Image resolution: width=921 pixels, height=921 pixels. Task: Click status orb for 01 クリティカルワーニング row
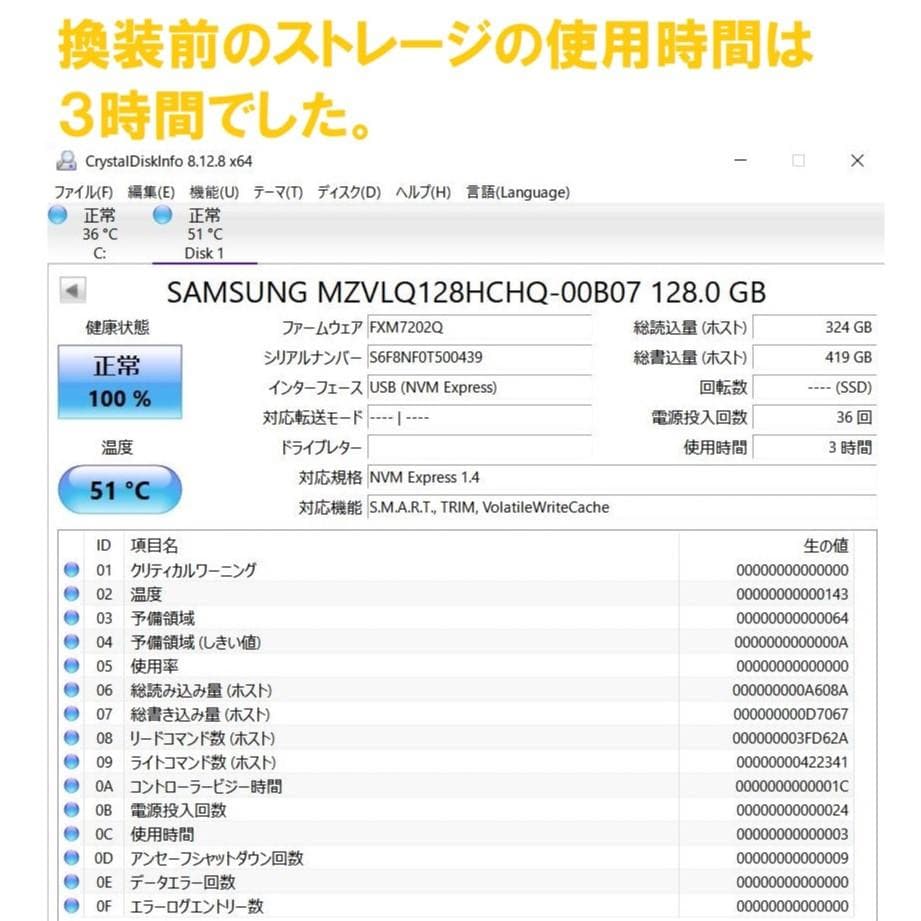pyautogui.click(x=72, y=570)
